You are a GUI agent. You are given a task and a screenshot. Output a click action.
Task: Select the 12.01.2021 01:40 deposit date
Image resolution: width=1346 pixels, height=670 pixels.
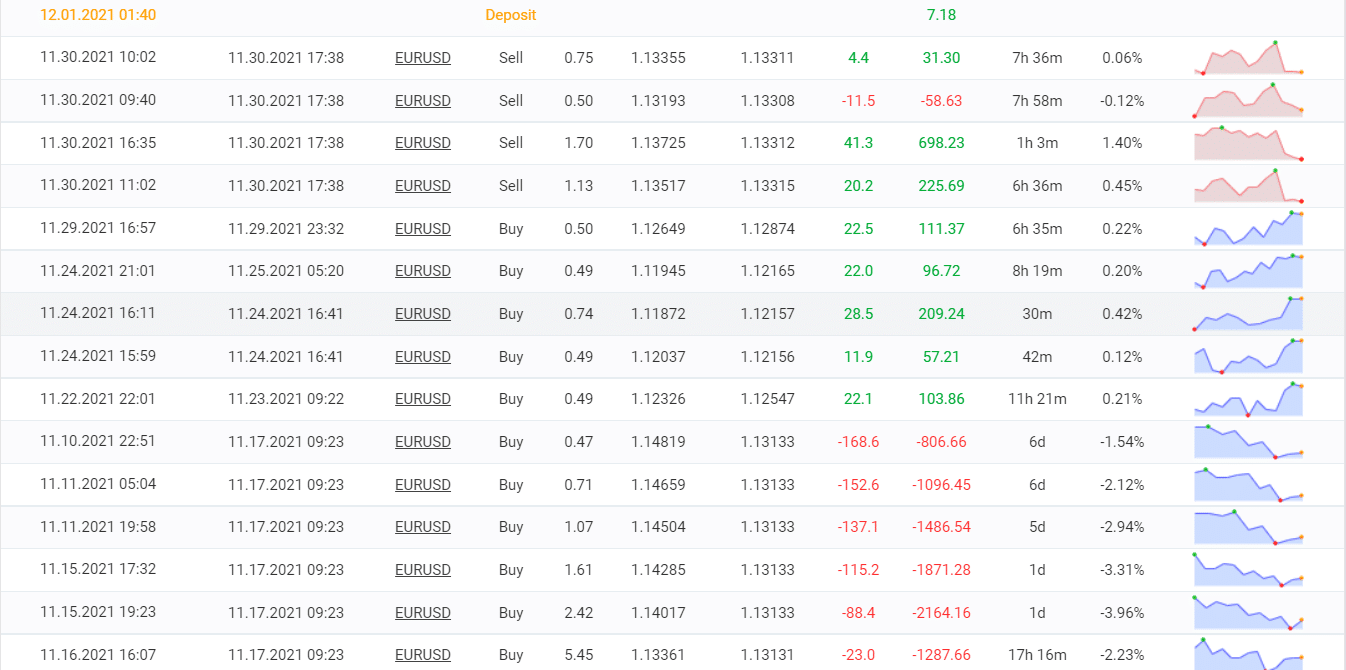coord(98,15)
